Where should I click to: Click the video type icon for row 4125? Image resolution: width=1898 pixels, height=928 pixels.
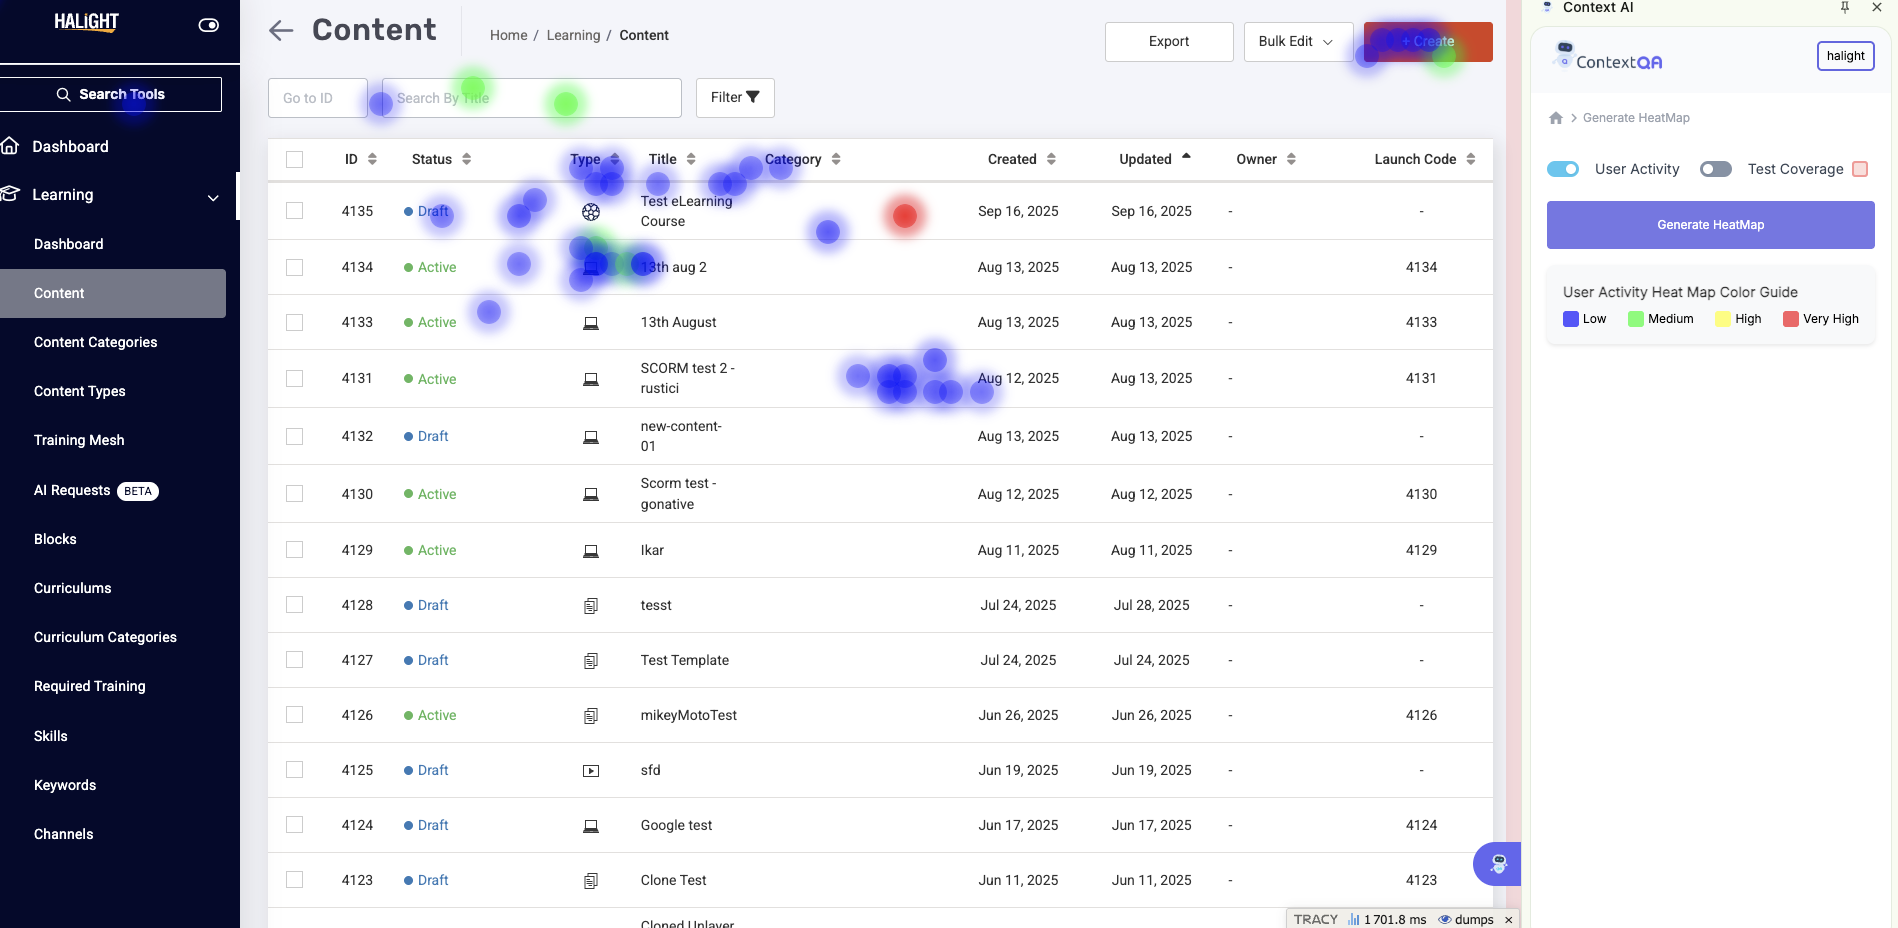pos(591,771)
